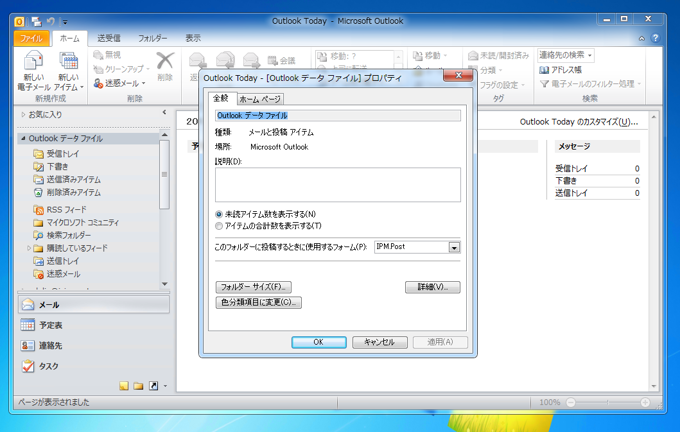Click the description text box
Image resolution: width=680 pixels, height=432 pixels.
338,185
